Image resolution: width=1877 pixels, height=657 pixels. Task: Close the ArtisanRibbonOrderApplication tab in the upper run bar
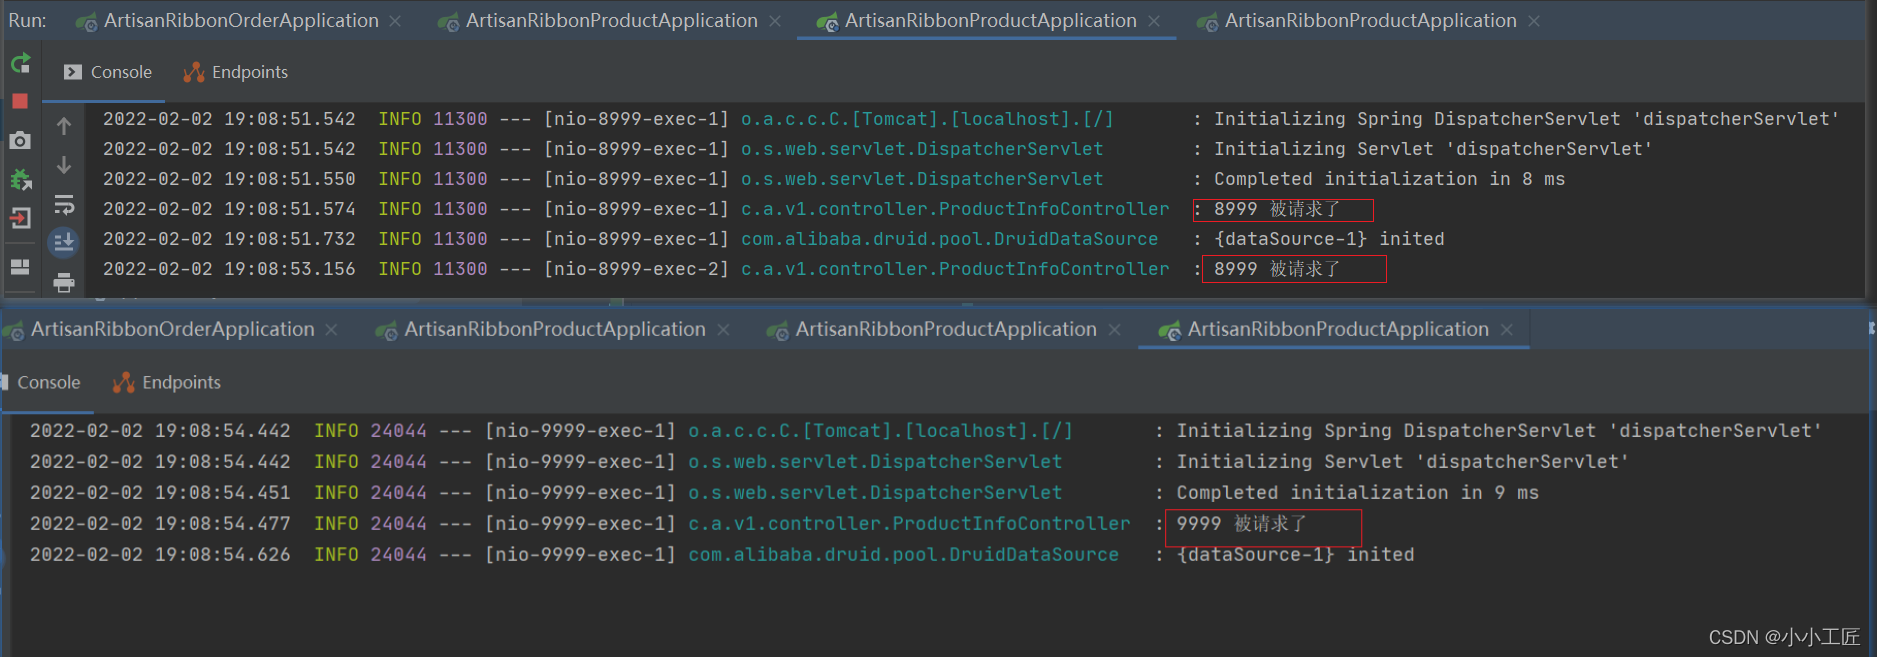pos(396,21)
